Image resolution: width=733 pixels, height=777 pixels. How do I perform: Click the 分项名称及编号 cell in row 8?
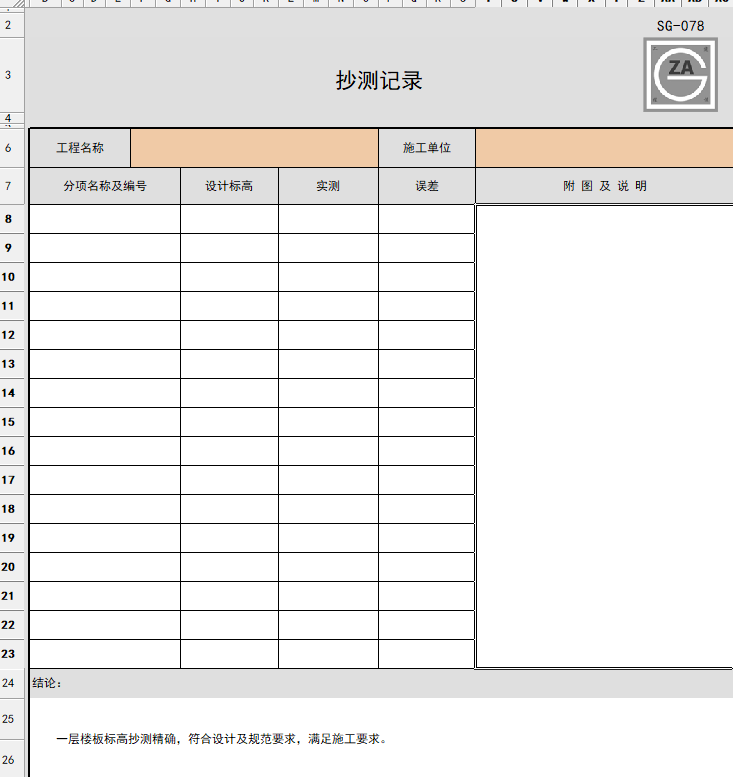[x=105, y=219]
